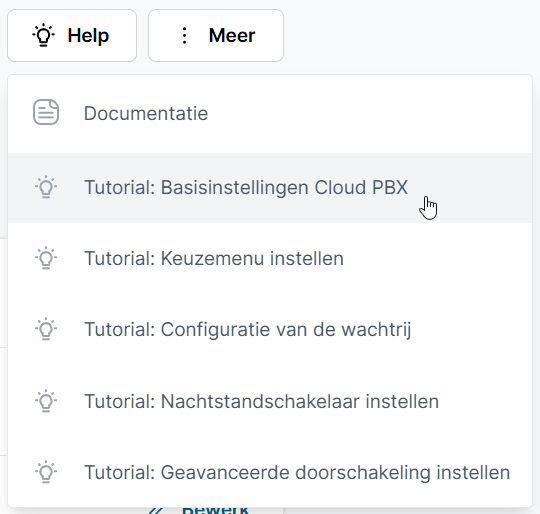540x514 pixels.
Task: Click lightbulb icon beside Configuratie van de wachtrij
Action: point(46,329)
